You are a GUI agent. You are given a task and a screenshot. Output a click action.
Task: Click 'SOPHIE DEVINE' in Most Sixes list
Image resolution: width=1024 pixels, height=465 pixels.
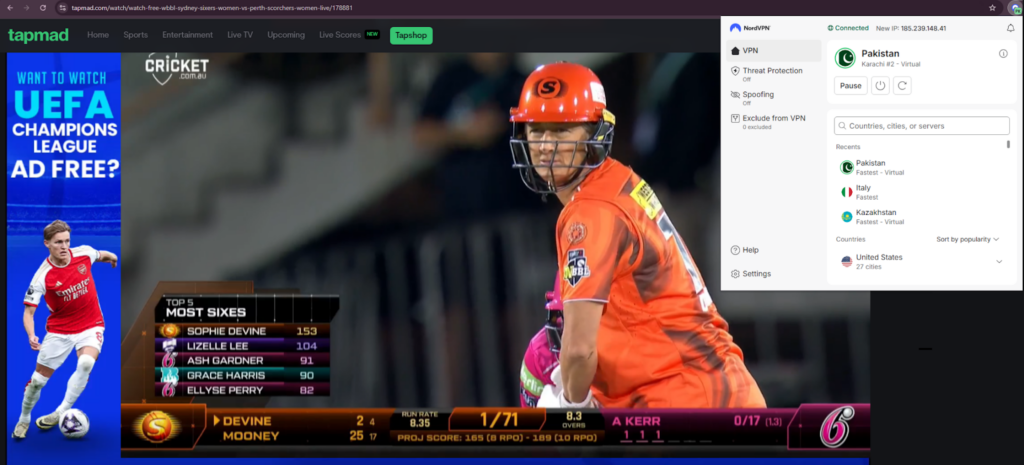(226, 331)
